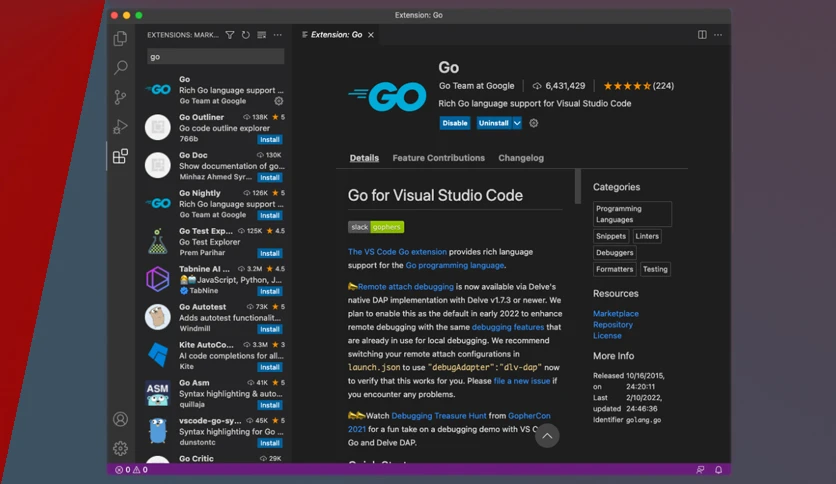Install the Go Nightly extension

270,215
